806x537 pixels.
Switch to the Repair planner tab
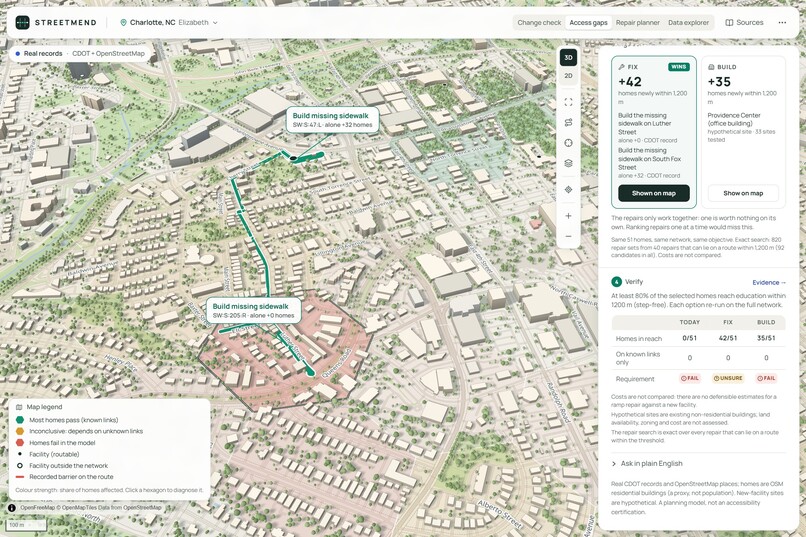point(637,23)
